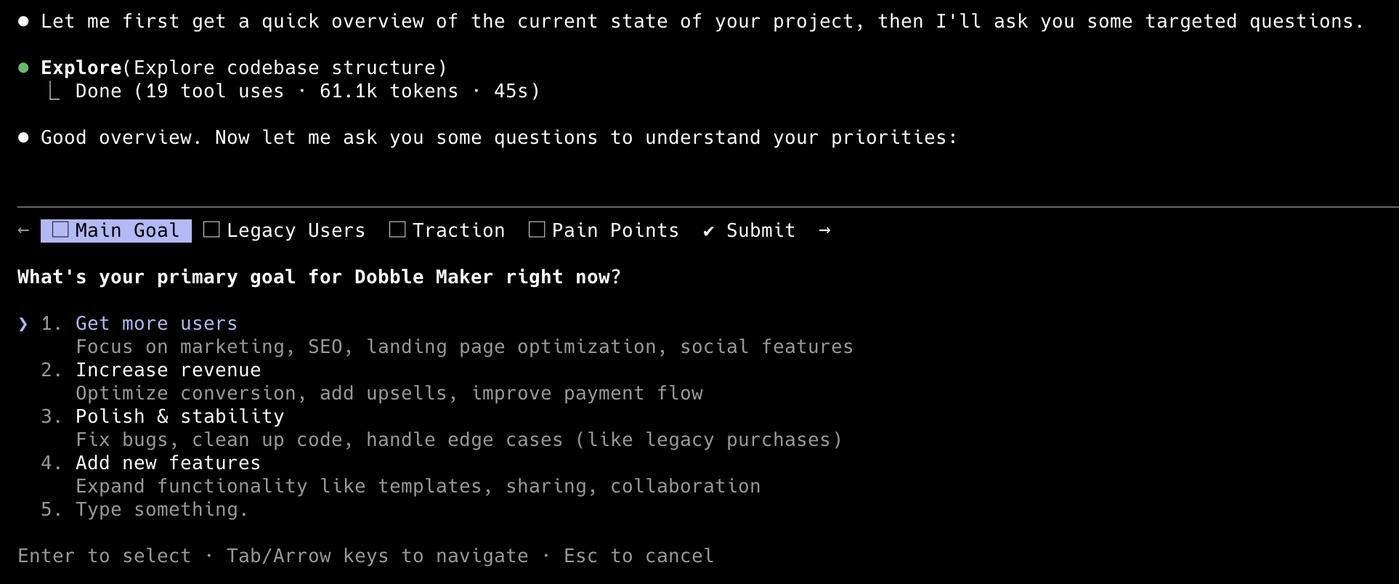Select the Add new features option
Viewport: 1400px width, 584px height.
[x=168, y=463]
